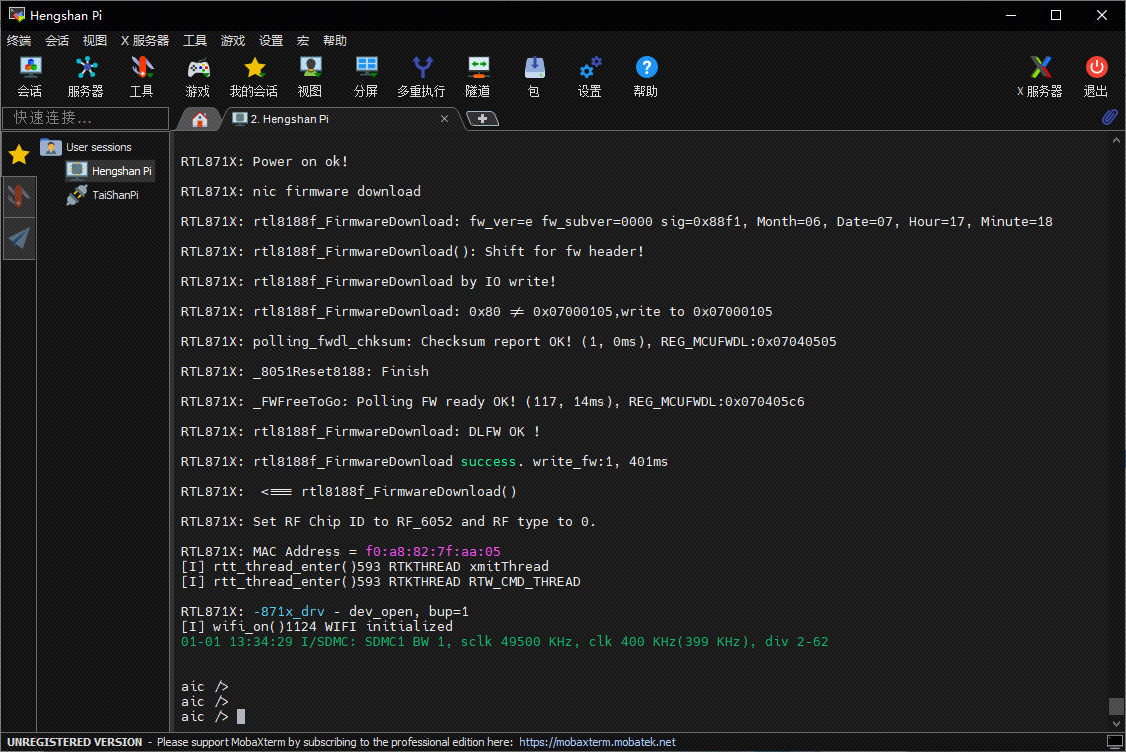The width and height of the screenshot is (1126, 752).
Task: Expand the User sessions folder
Action: 86,147
